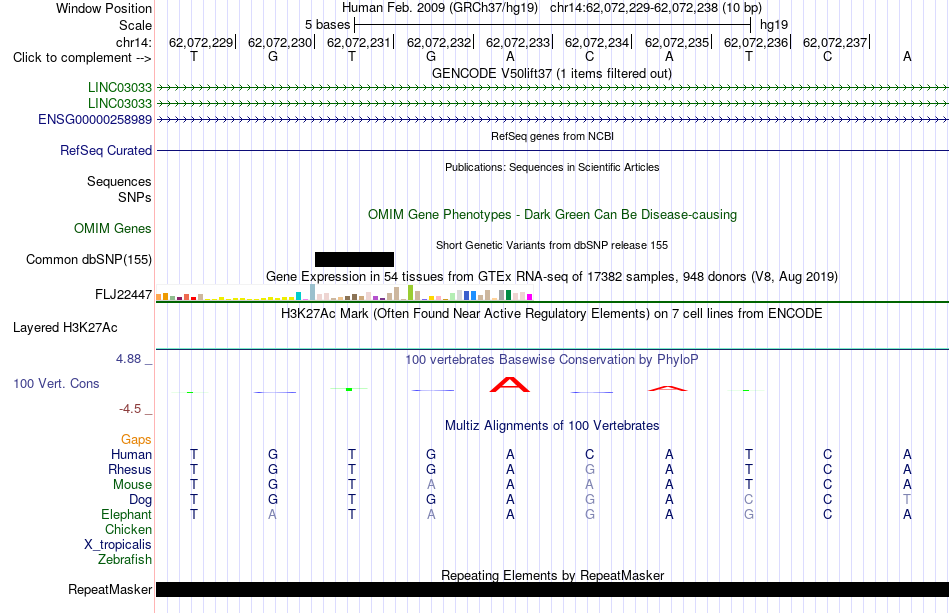950x613 pixels.
Task: Open Multiz Alignments of 100 Vertebrates title
Action: pos(552,426)
